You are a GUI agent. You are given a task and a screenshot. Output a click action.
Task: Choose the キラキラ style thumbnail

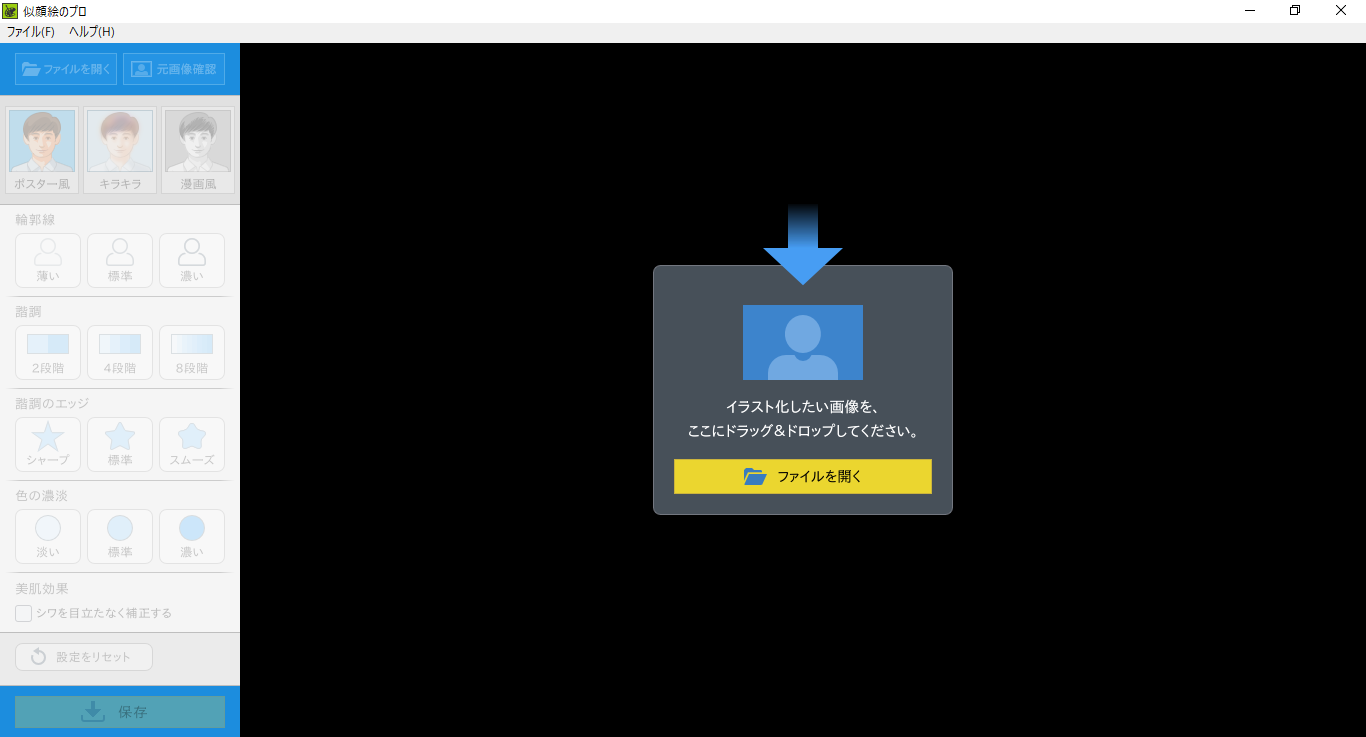120,150
